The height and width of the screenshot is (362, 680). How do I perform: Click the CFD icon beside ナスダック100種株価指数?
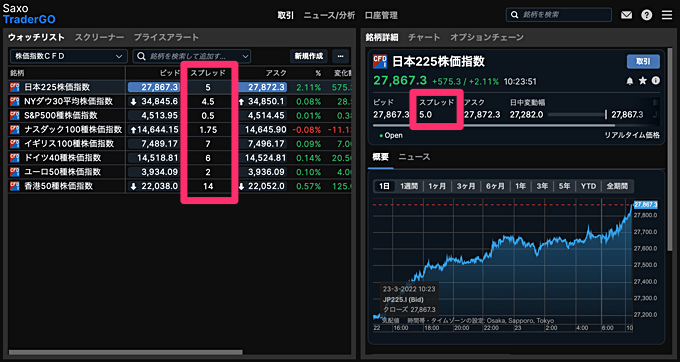14,130
